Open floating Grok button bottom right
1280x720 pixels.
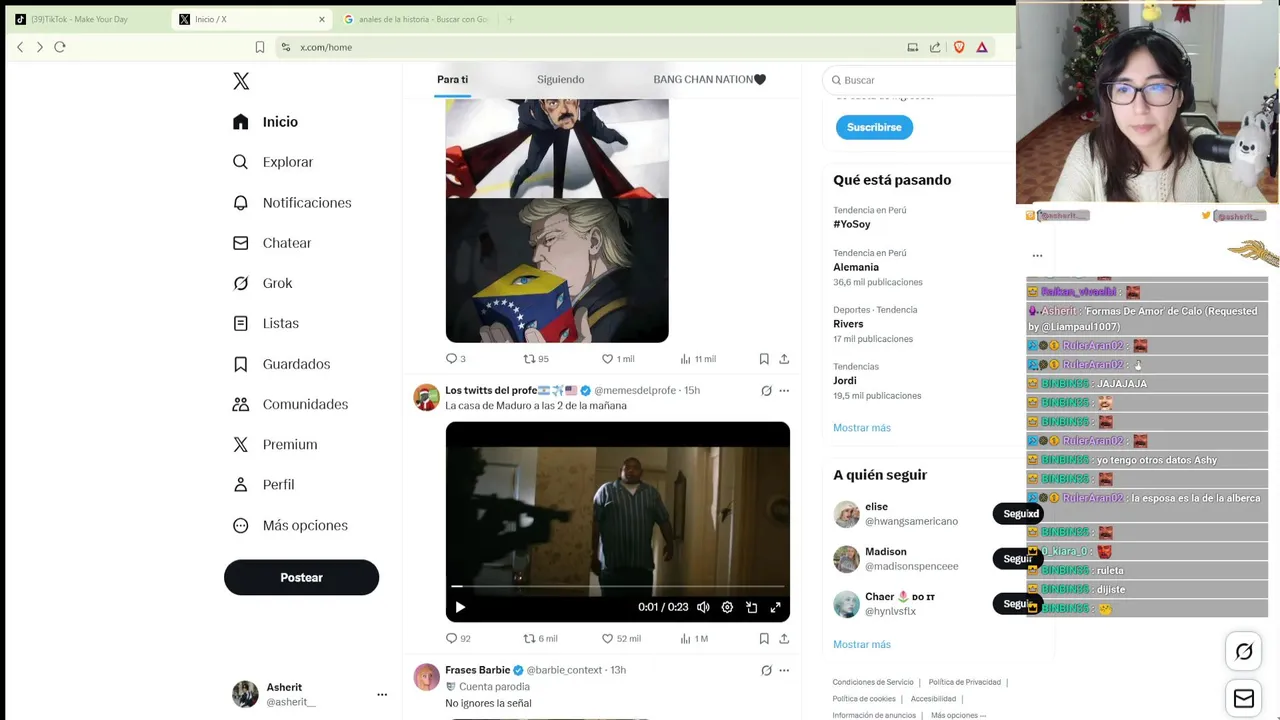click(1244, 652)
